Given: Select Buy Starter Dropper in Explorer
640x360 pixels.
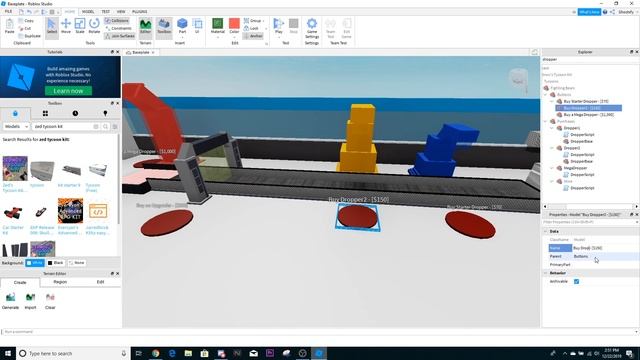Looking at the screenshot, I should coord(586,101).
